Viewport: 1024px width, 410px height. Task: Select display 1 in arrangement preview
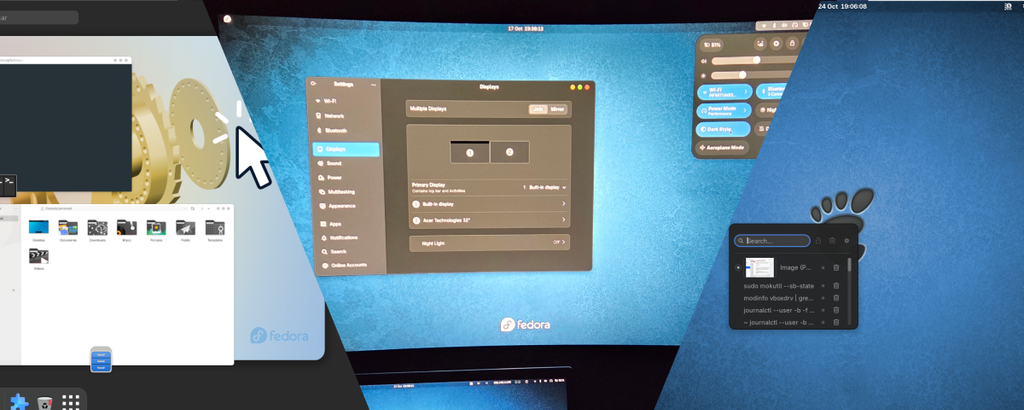click(x=470, y=152)
